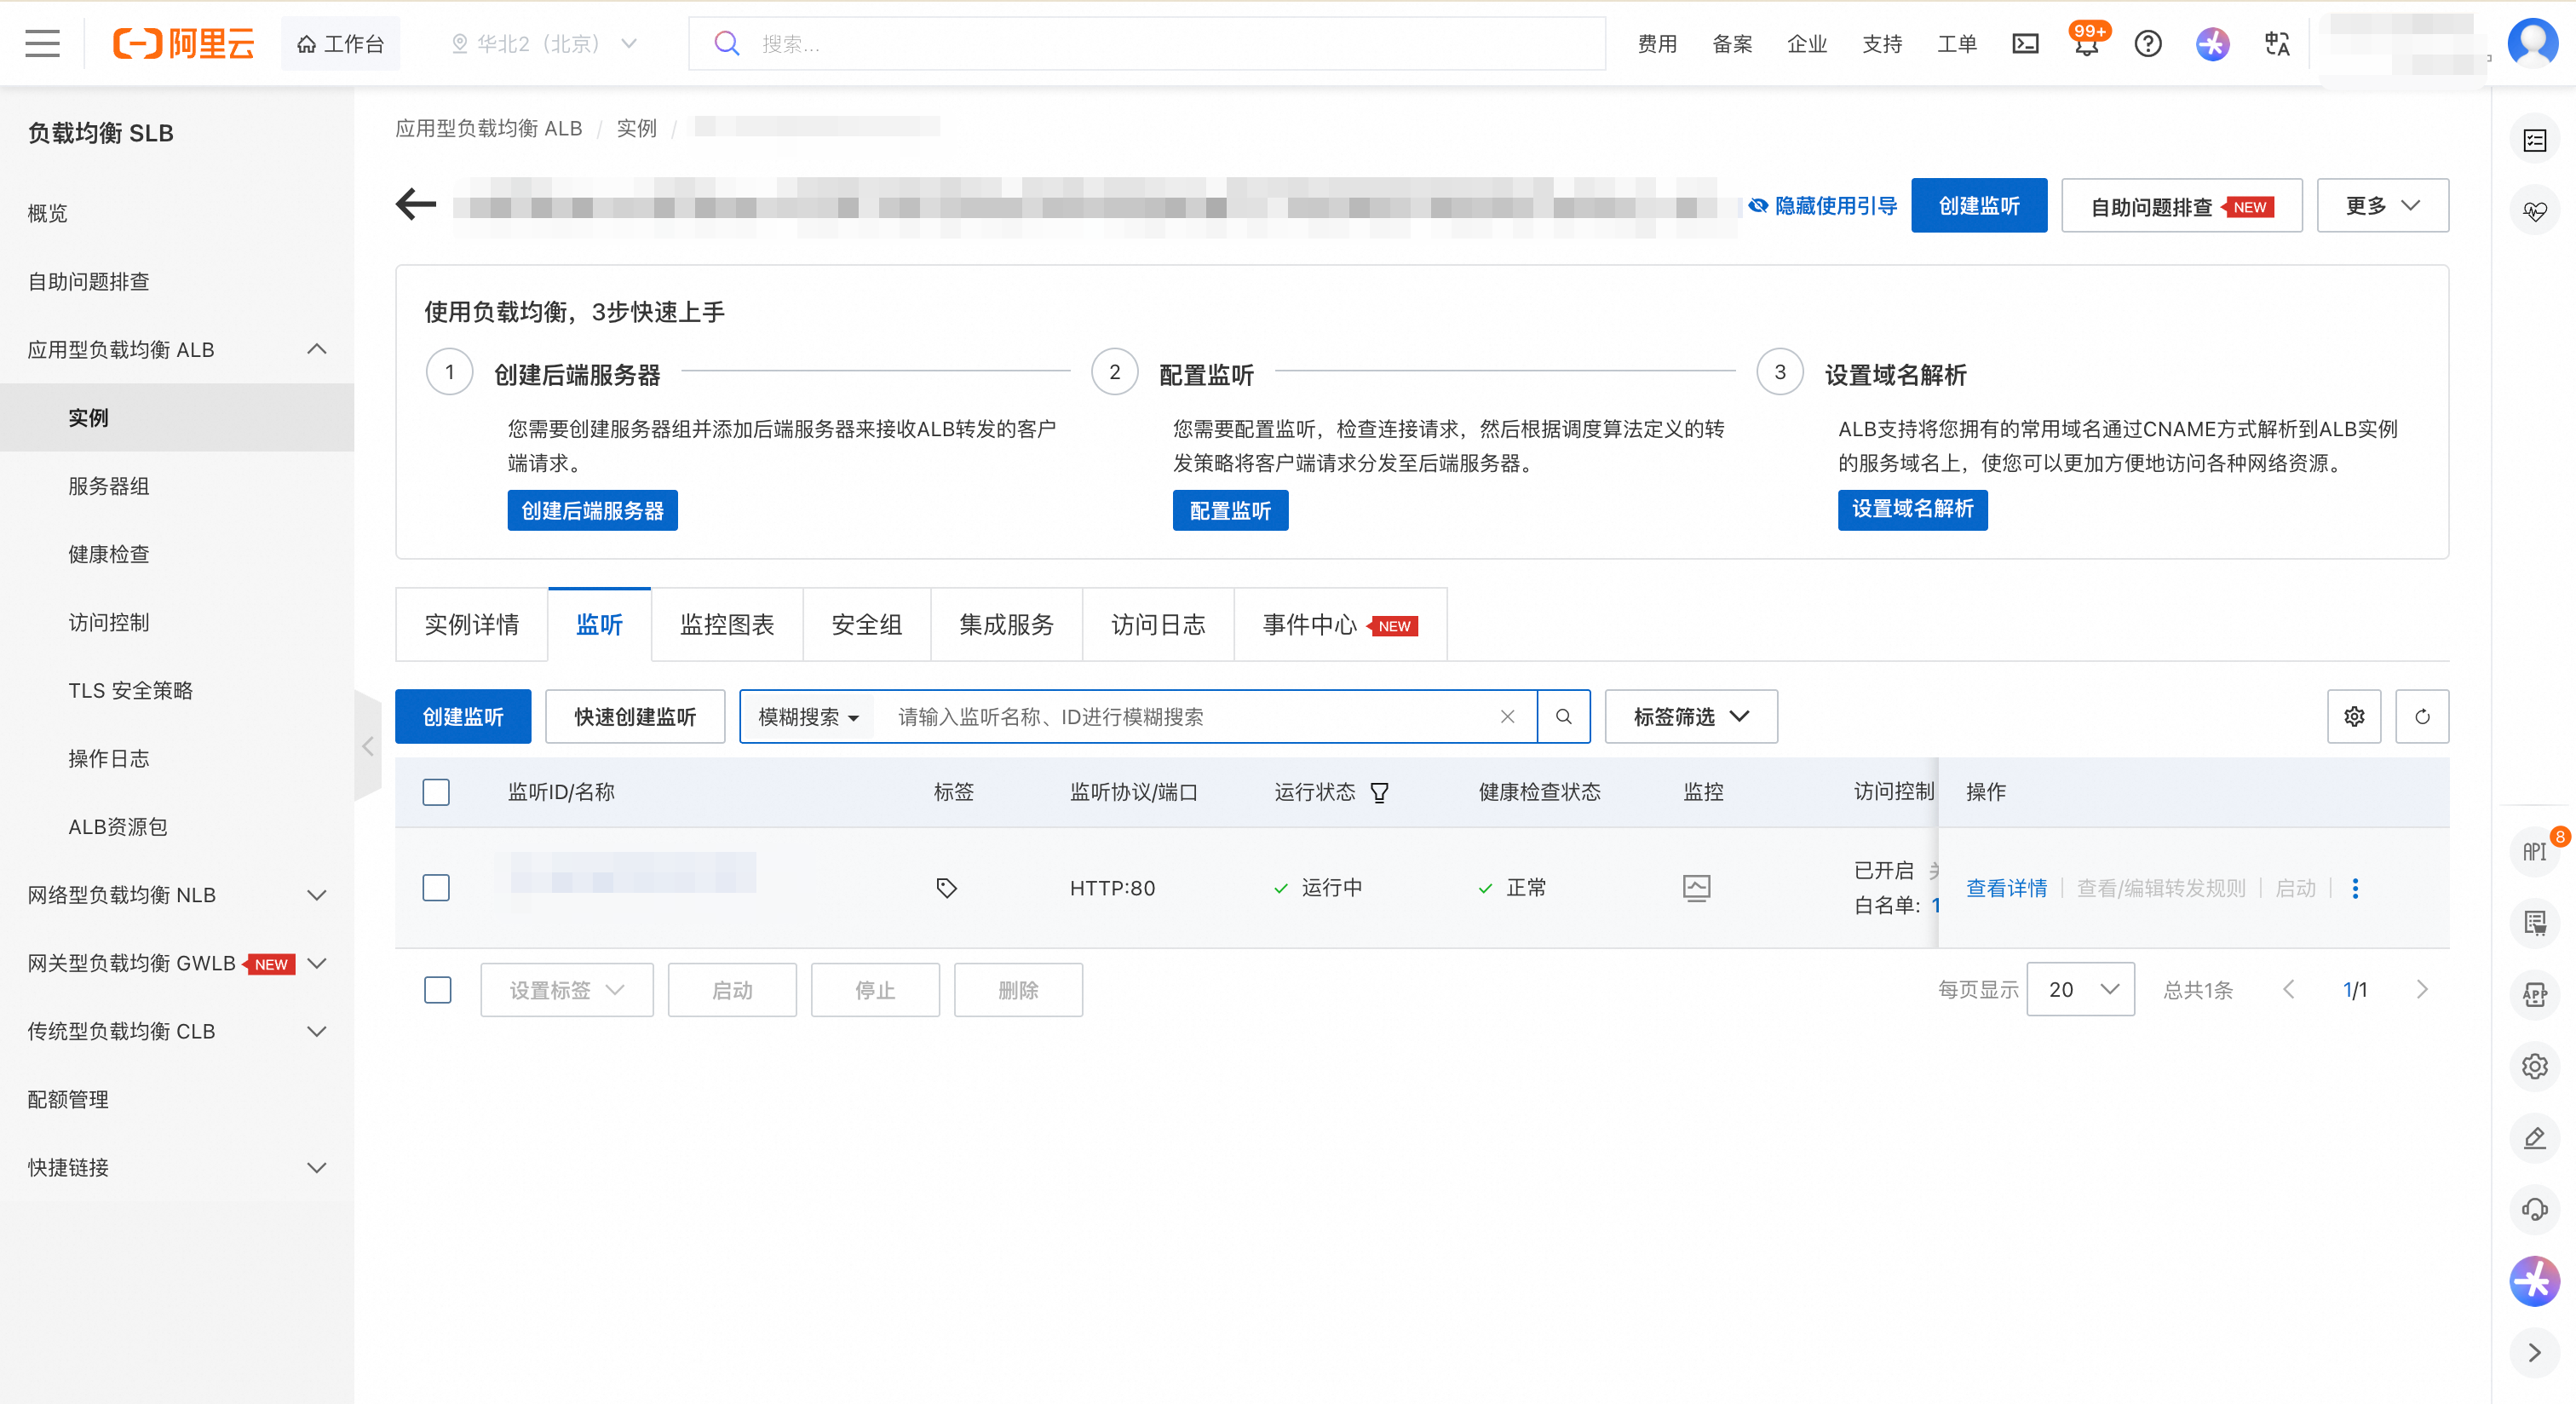Switch to the 访问日志 tab

pos(1157,624)
